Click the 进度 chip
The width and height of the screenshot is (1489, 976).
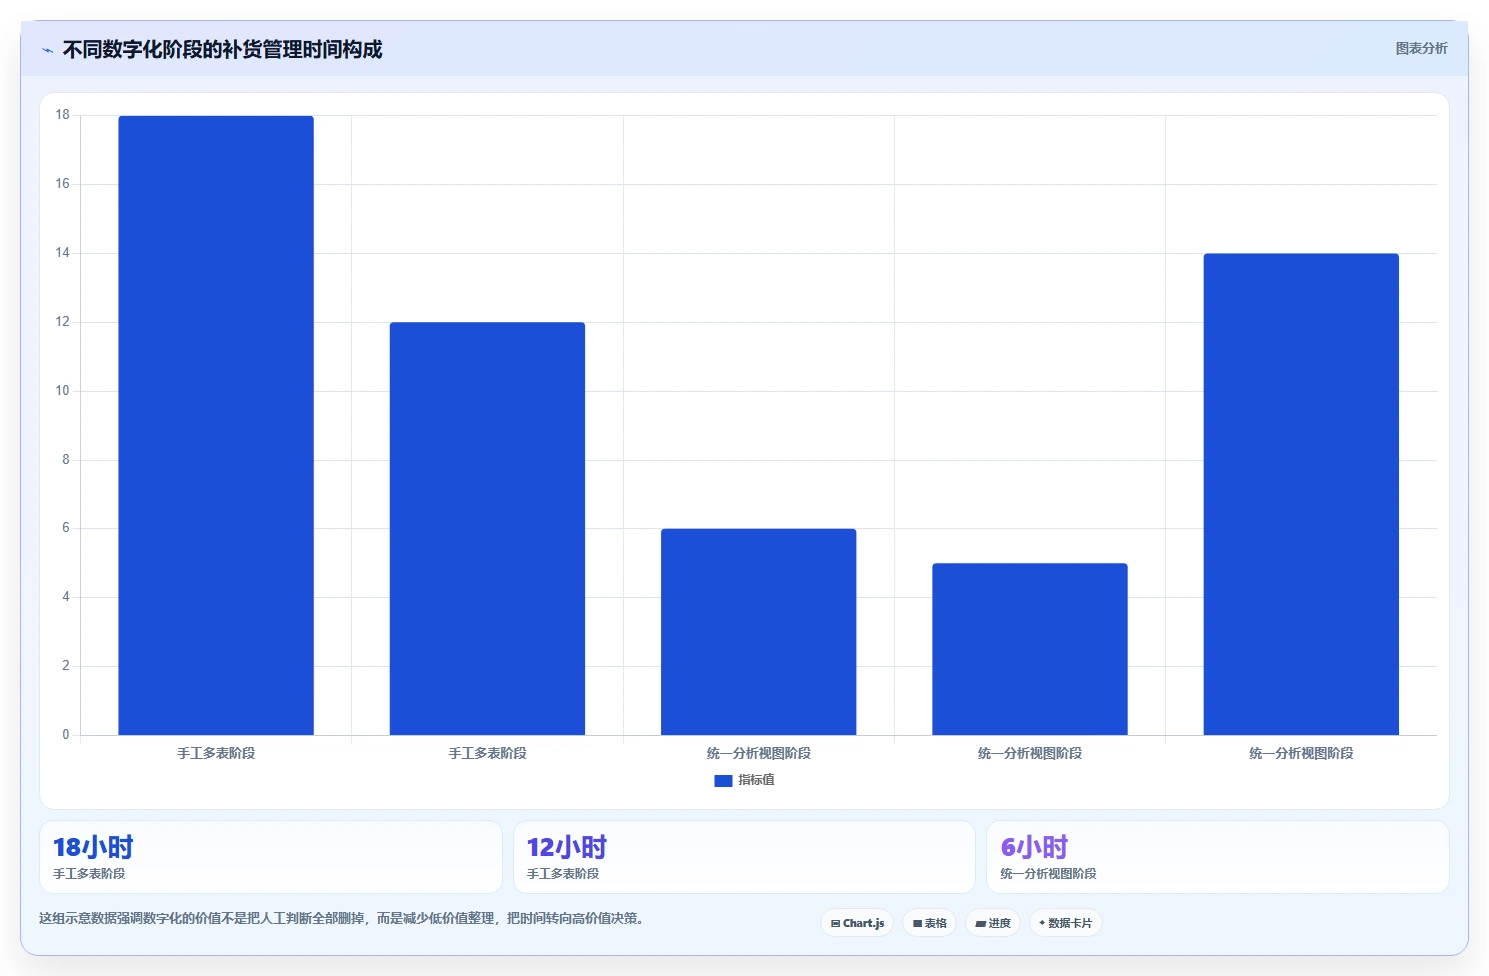[x=993, y=923]
